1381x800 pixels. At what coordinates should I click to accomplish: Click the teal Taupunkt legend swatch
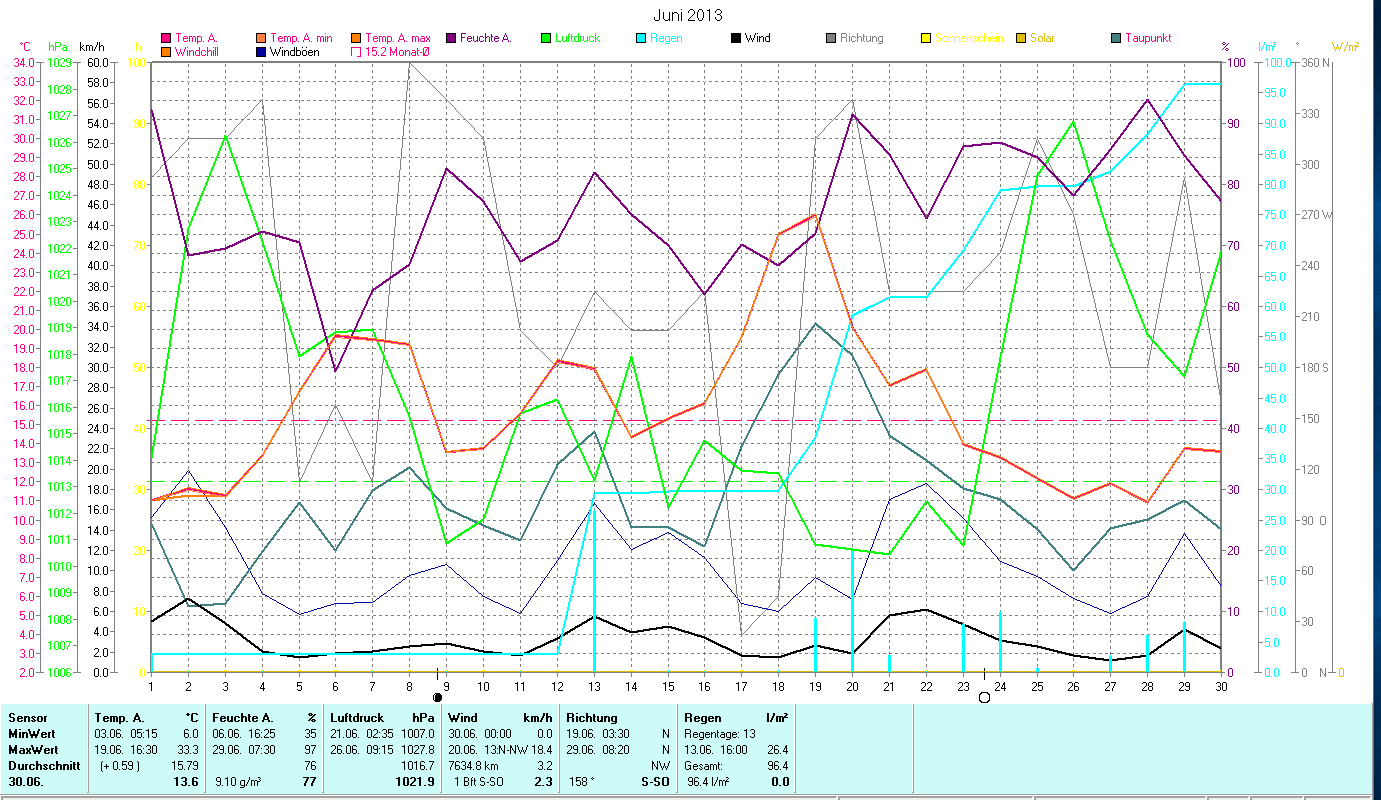(1116, 39)
